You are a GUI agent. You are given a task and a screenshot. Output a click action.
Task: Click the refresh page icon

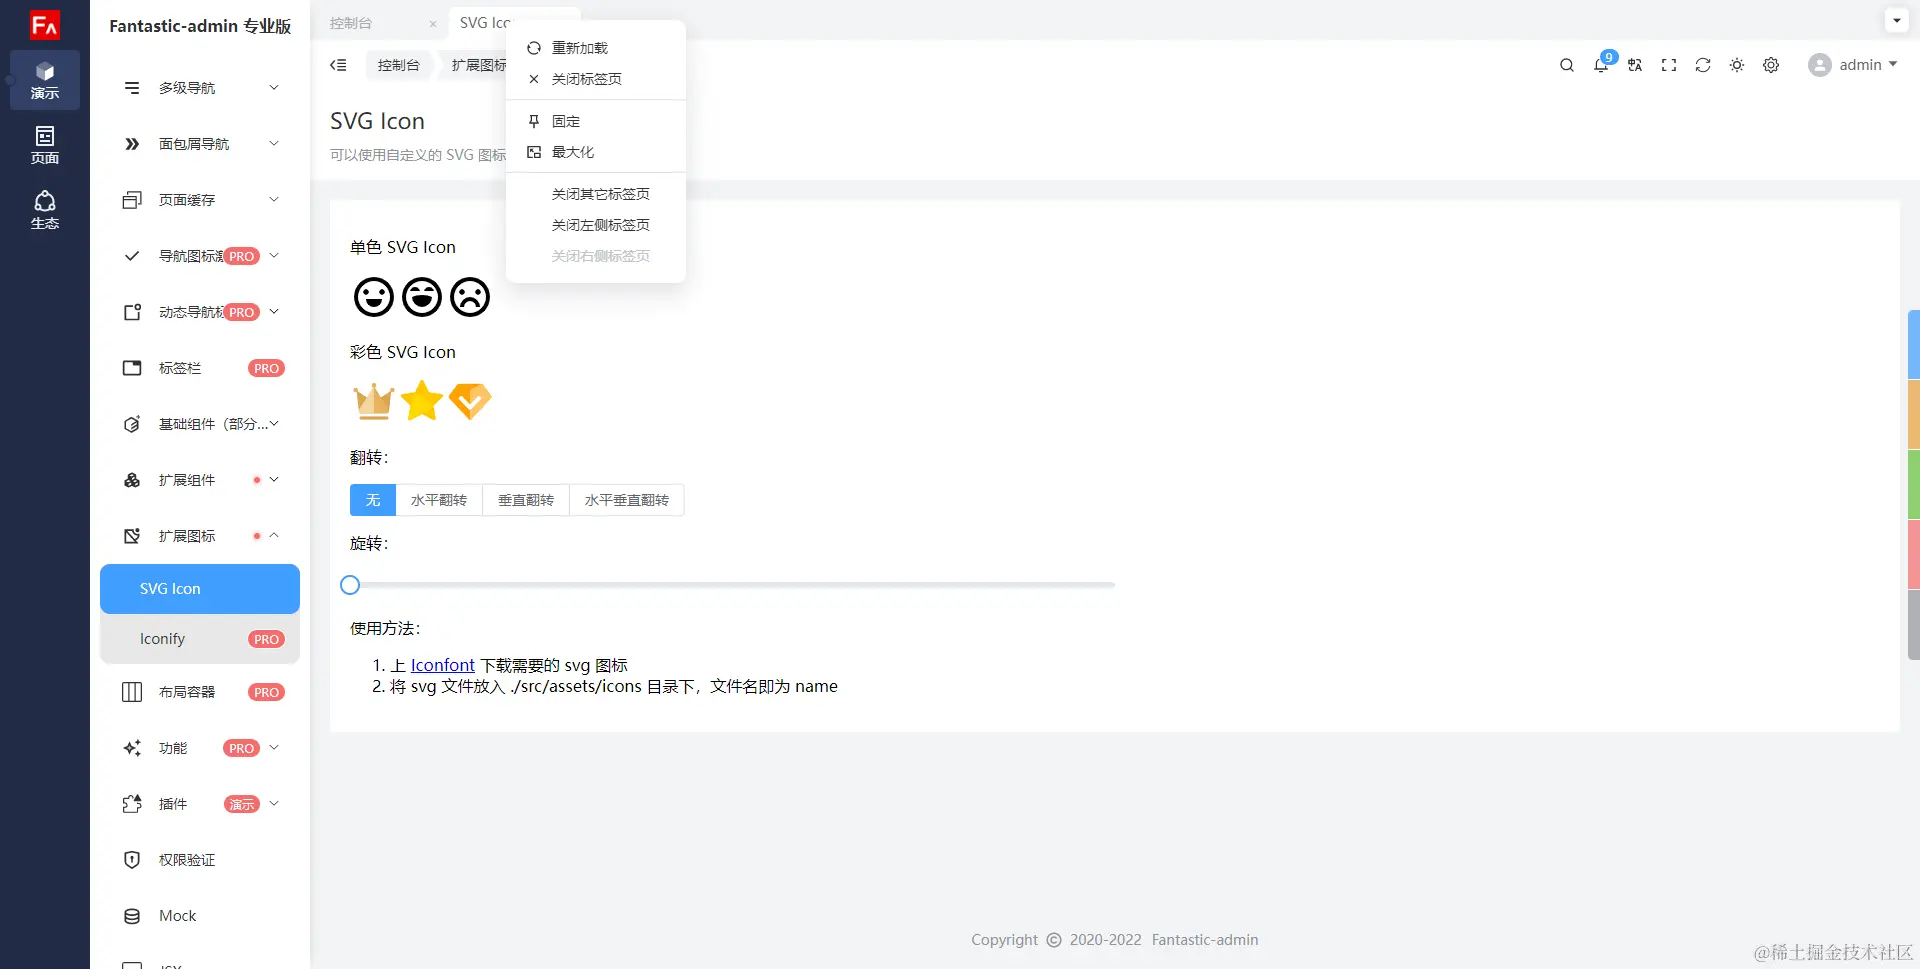(1703, 65)
